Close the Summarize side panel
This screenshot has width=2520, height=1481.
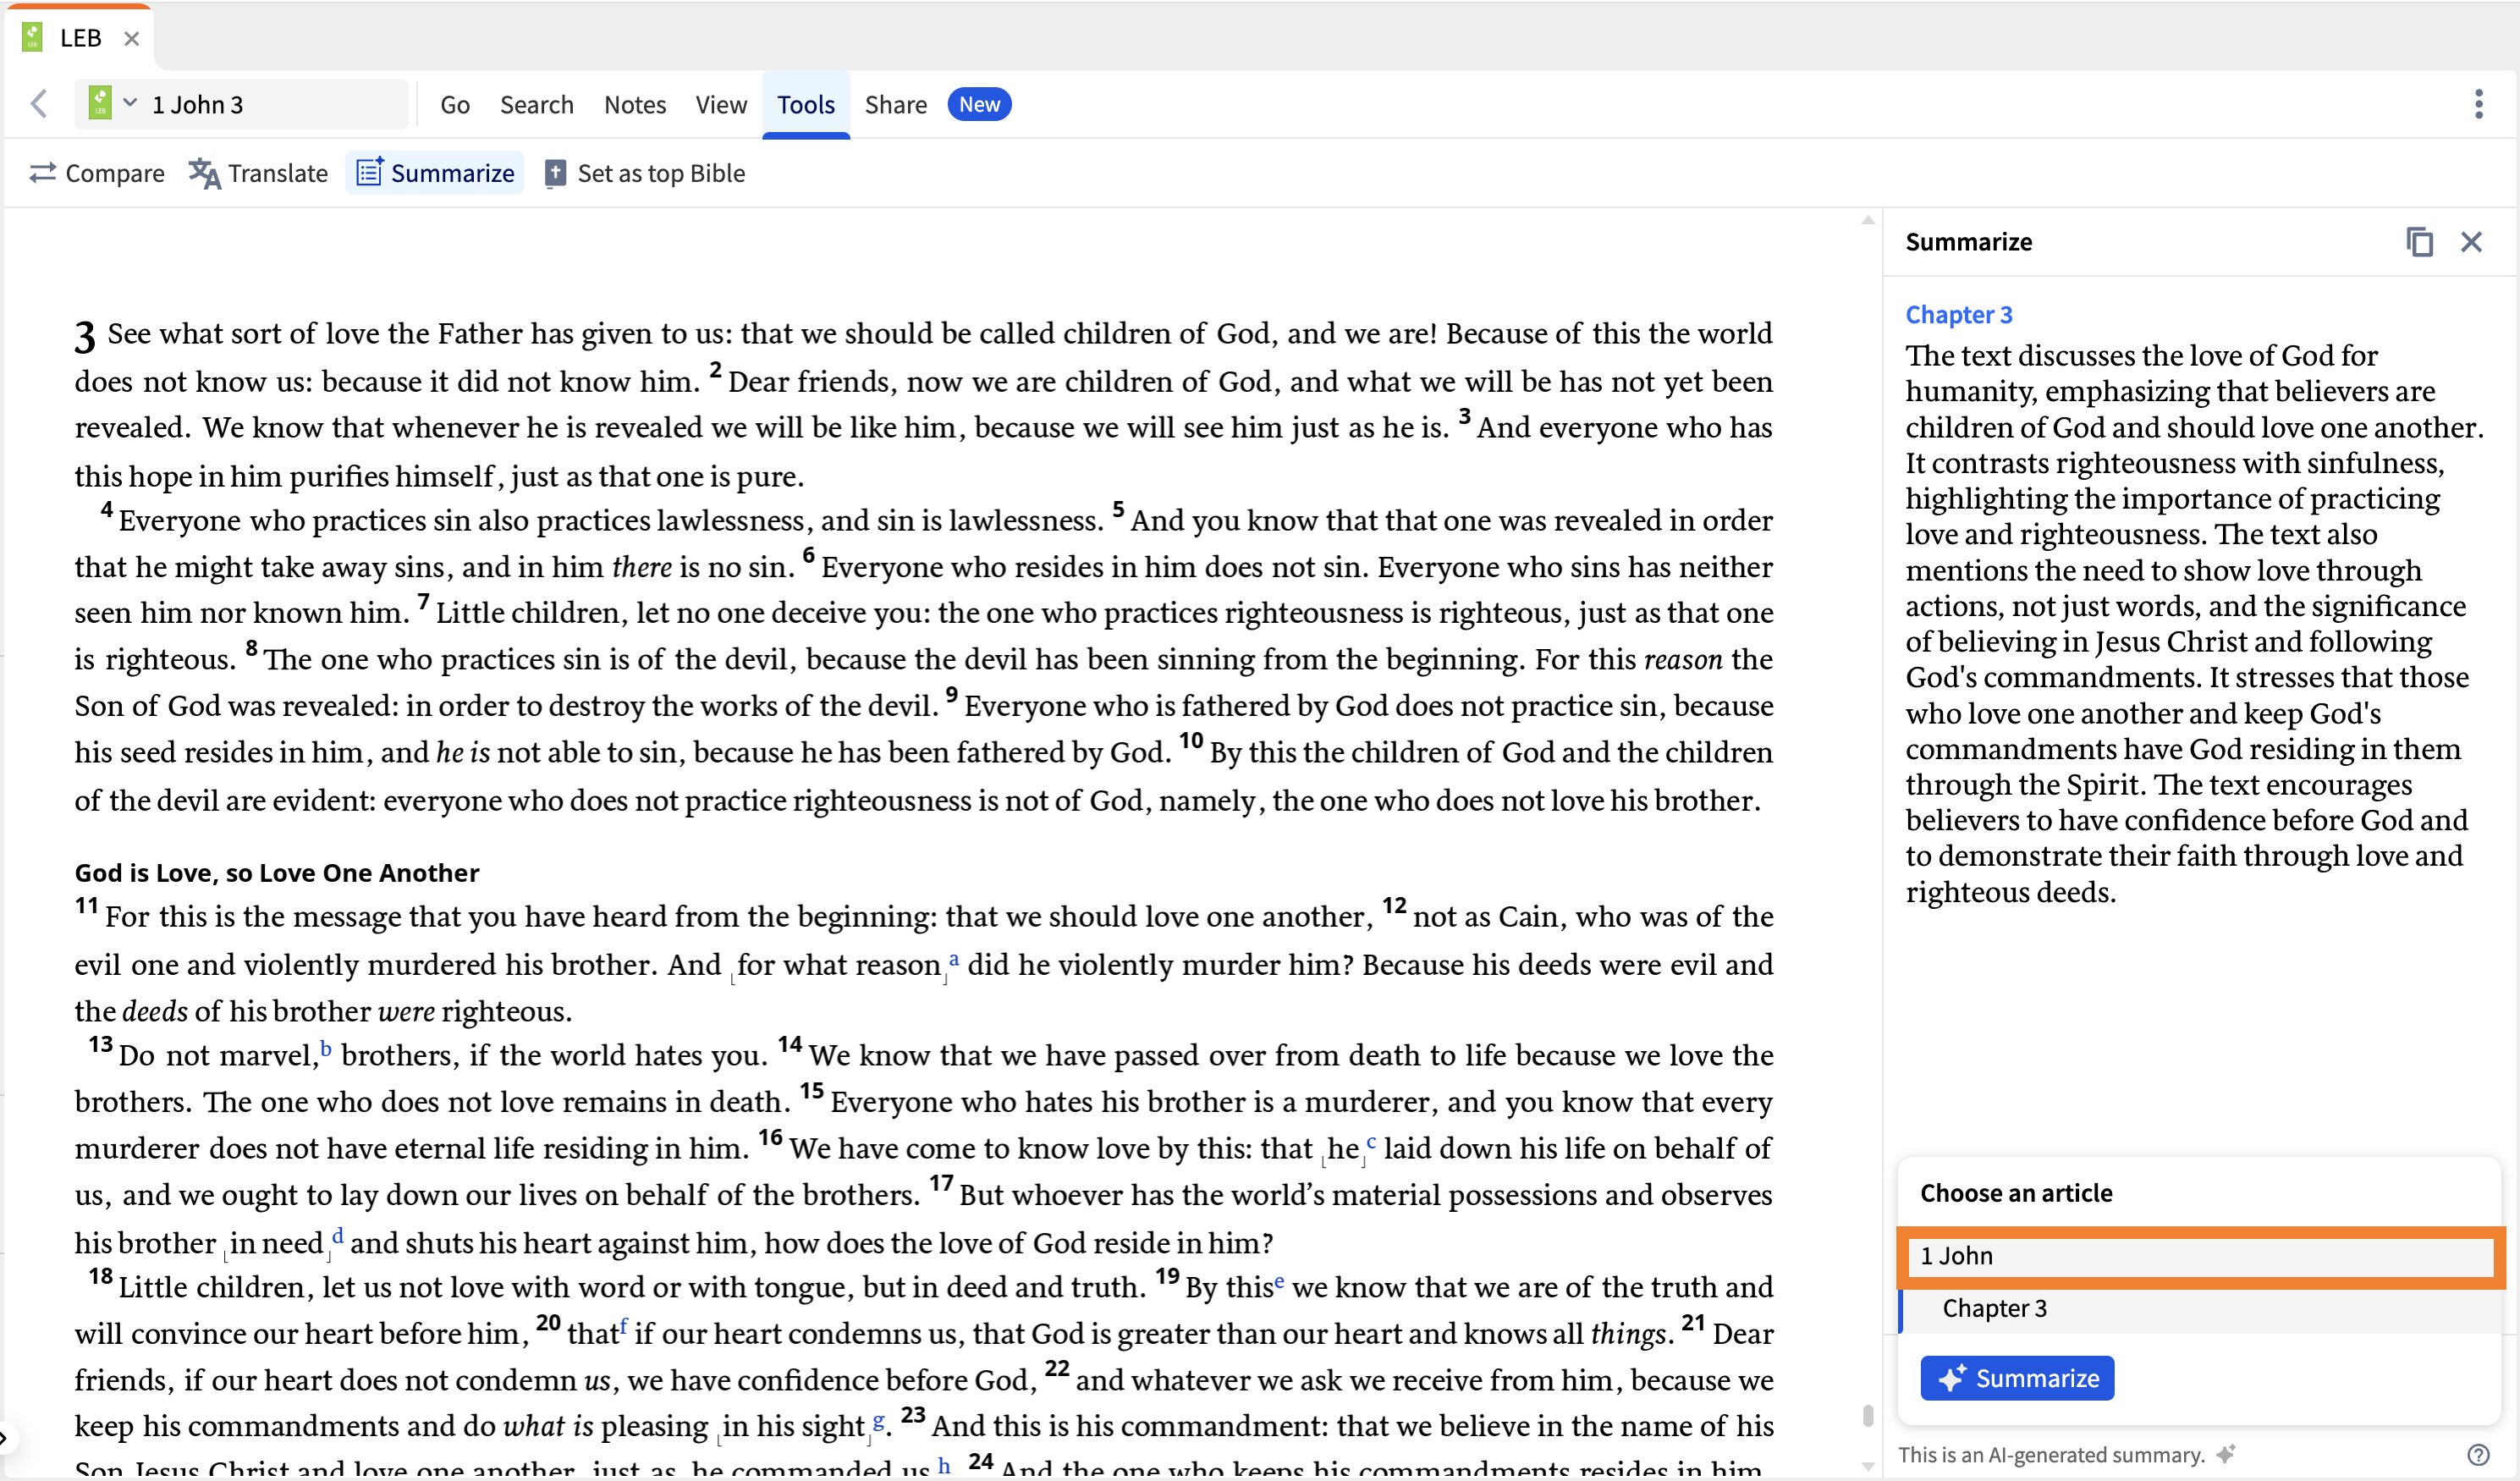(2471, 242)
